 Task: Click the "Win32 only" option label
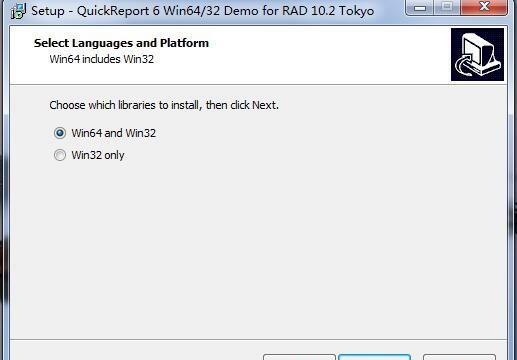tap(98, 155)
